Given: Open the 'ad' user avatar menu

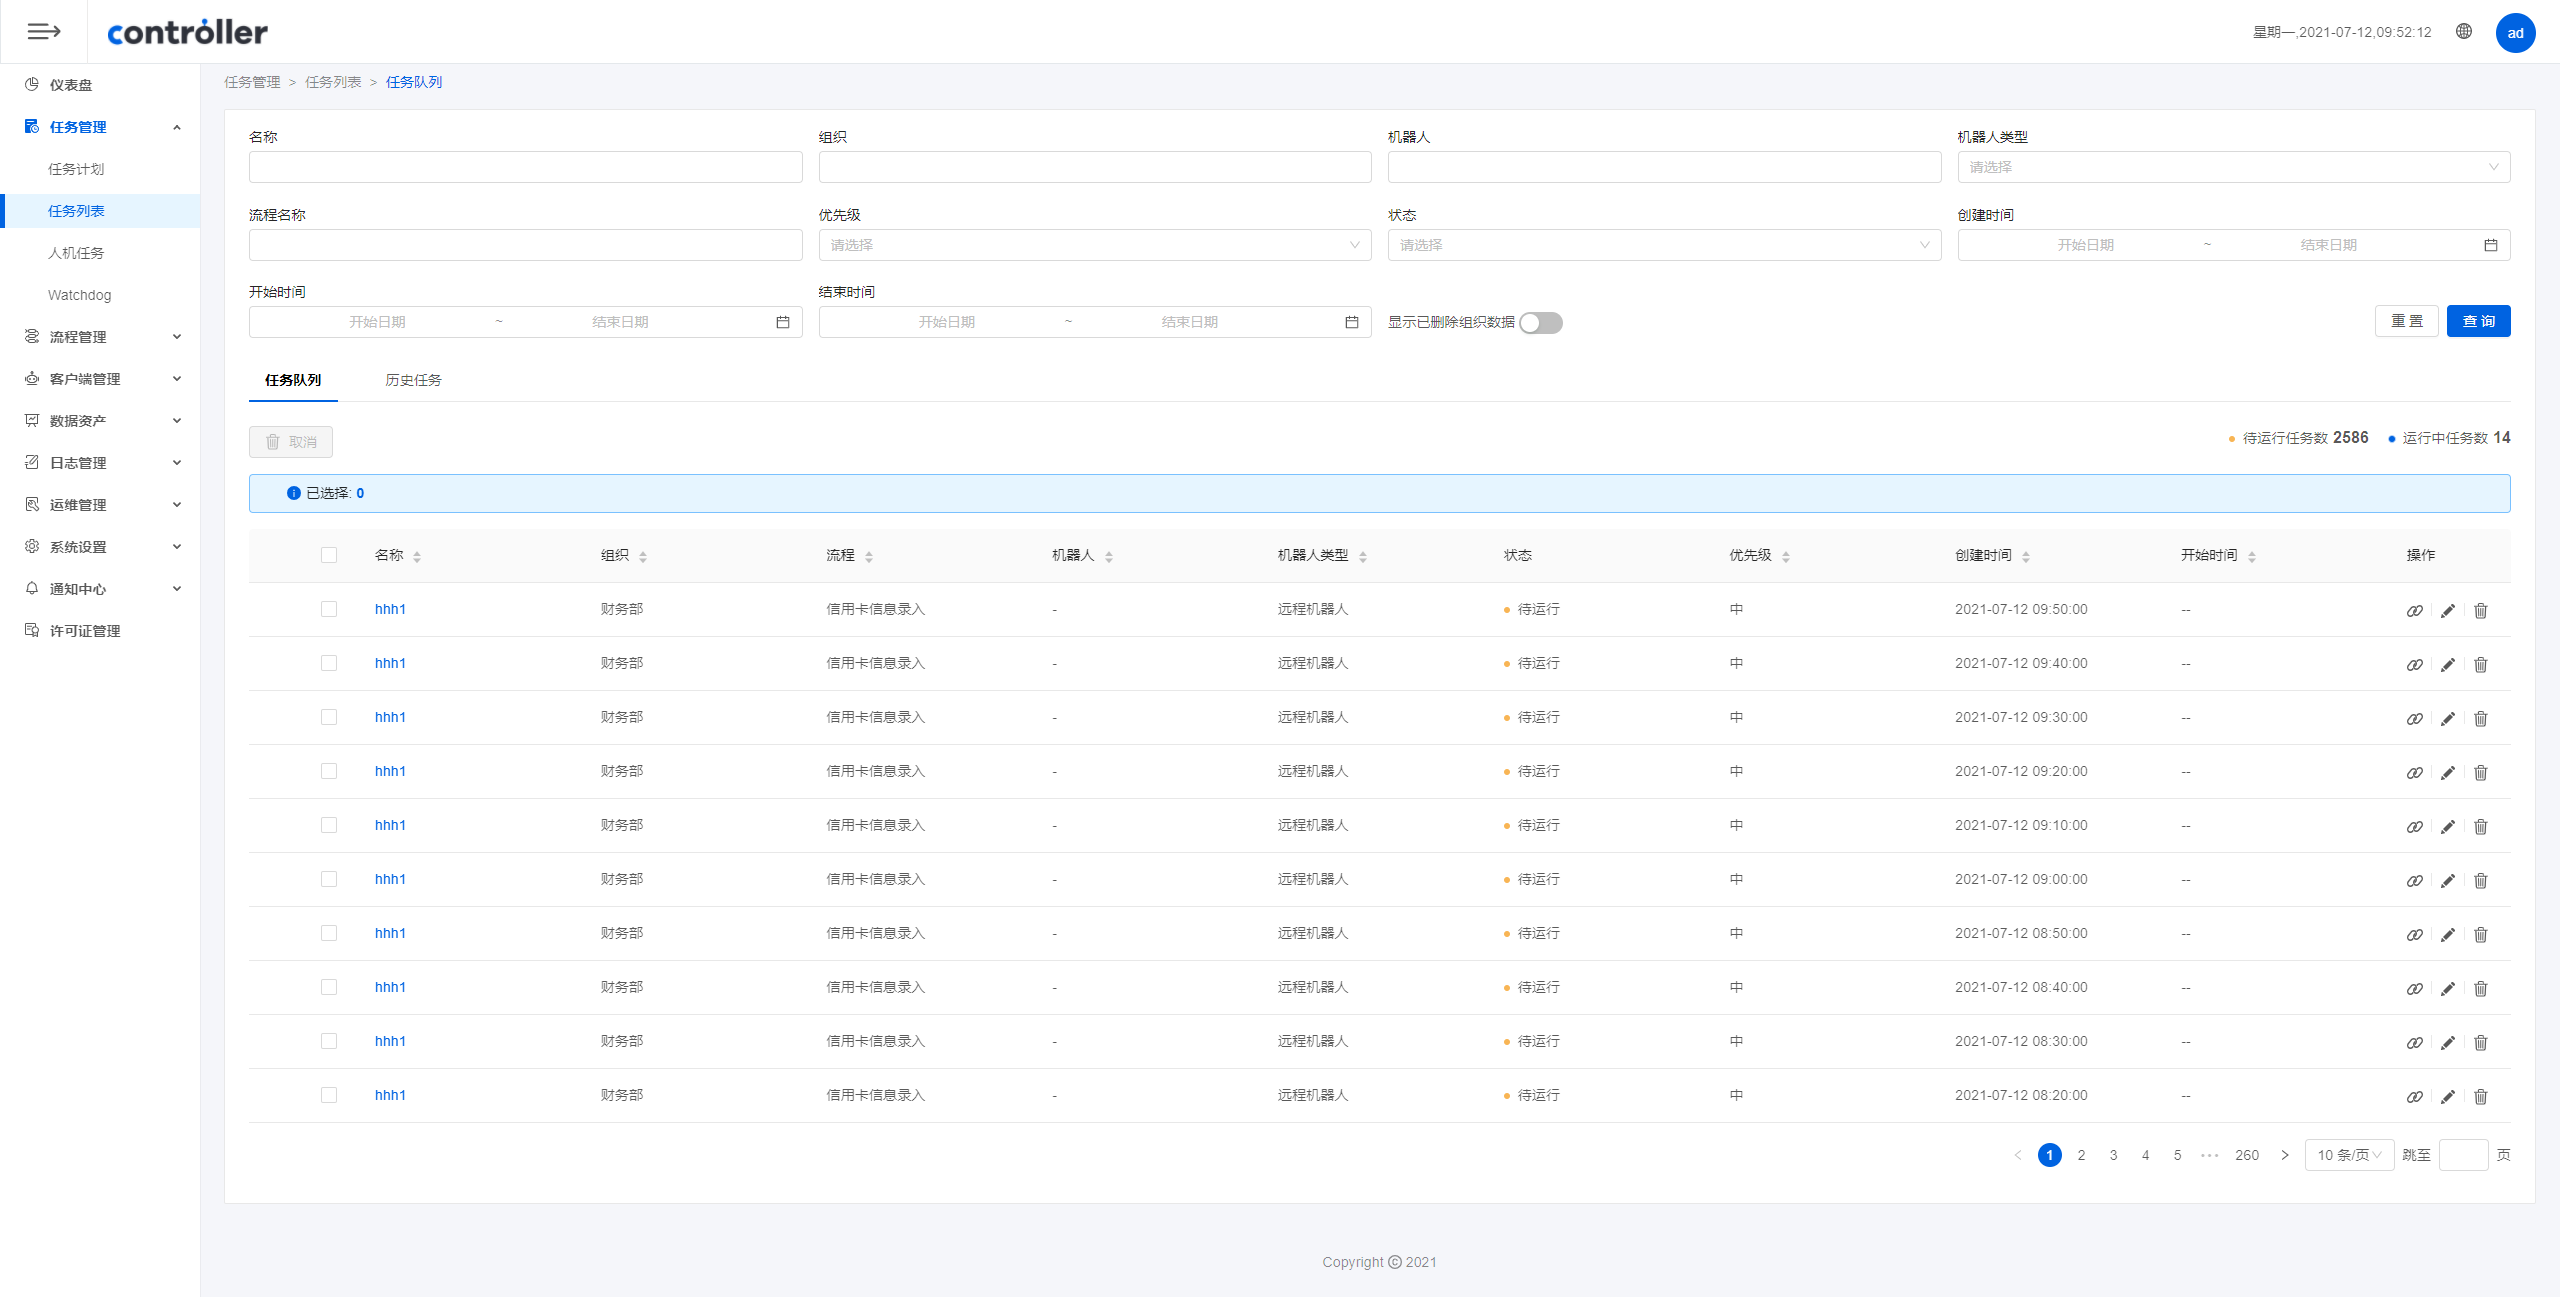Looking at the screenshot, I should point(2515,33).
